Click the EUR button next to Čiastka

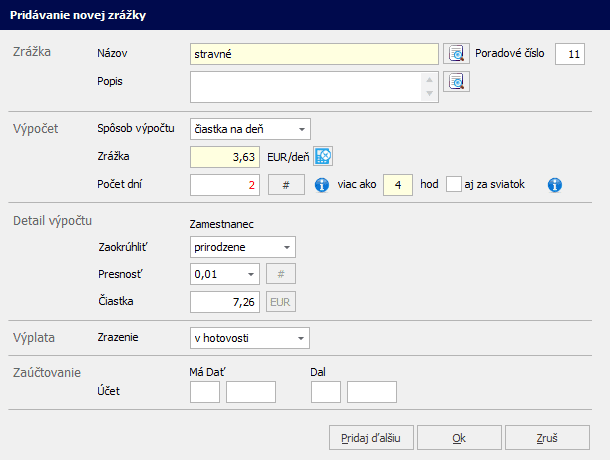coord(281,301)
